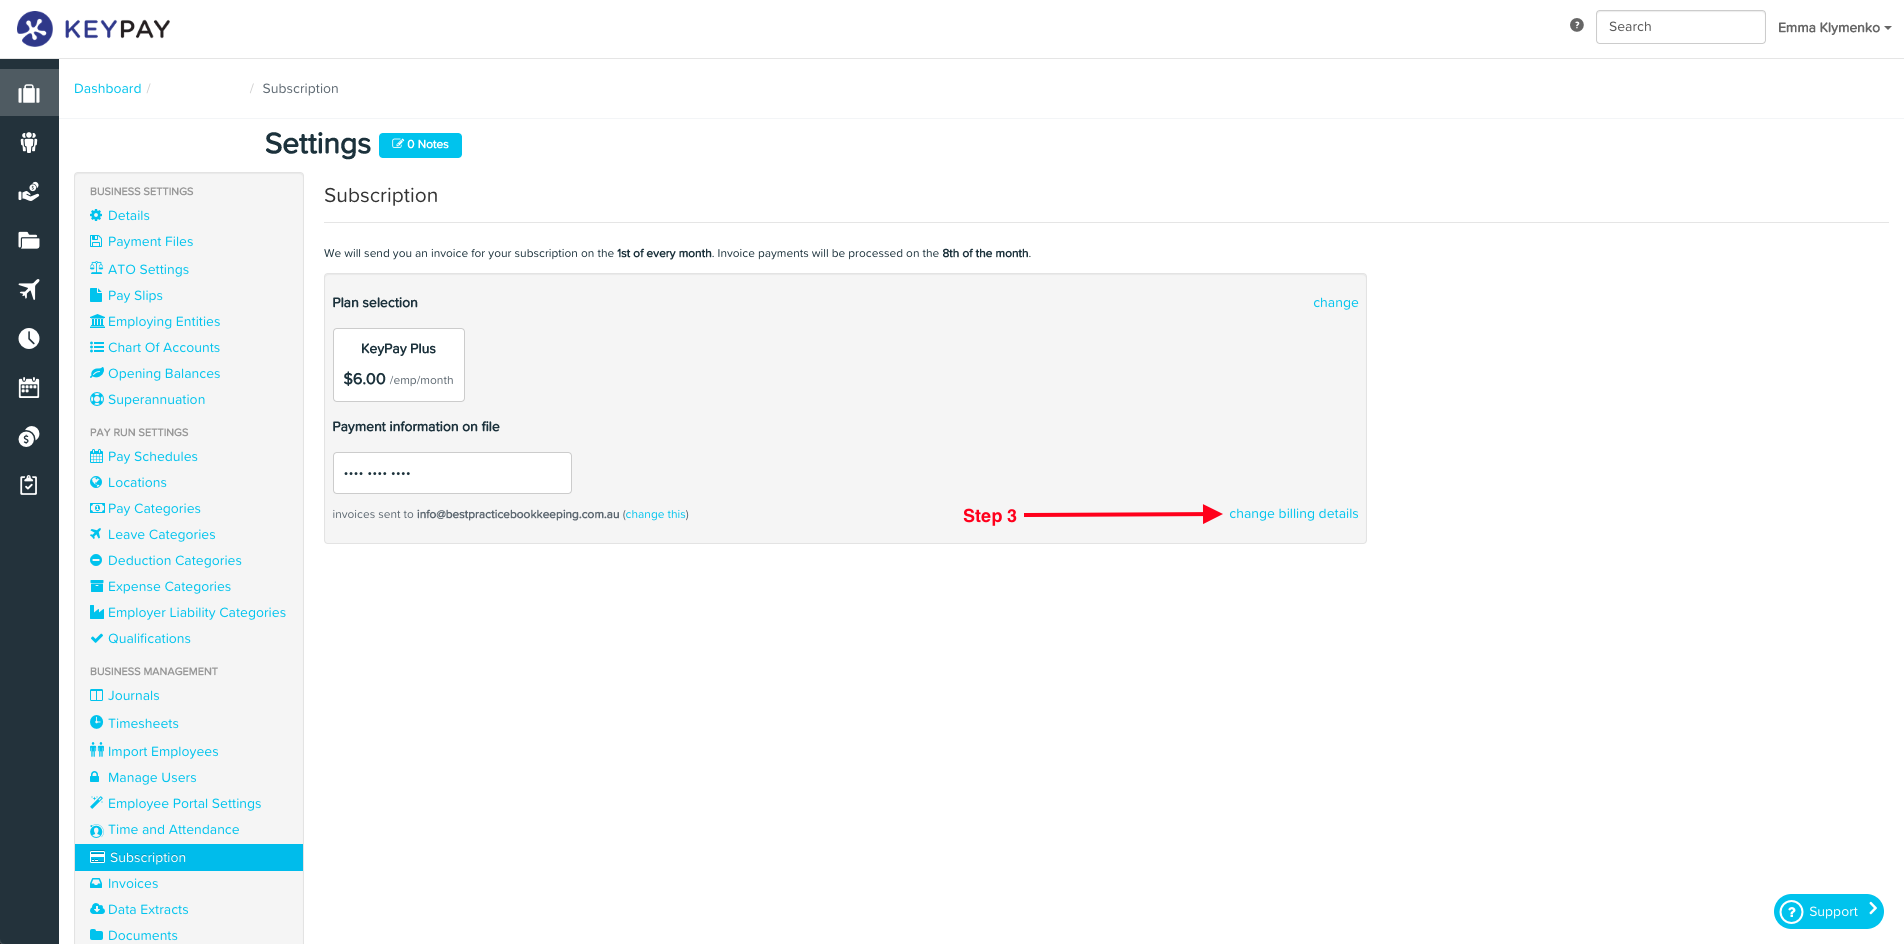Go to Dashboard breadcrumb
Screen dimensions: 1904x944
pos(108,89)
